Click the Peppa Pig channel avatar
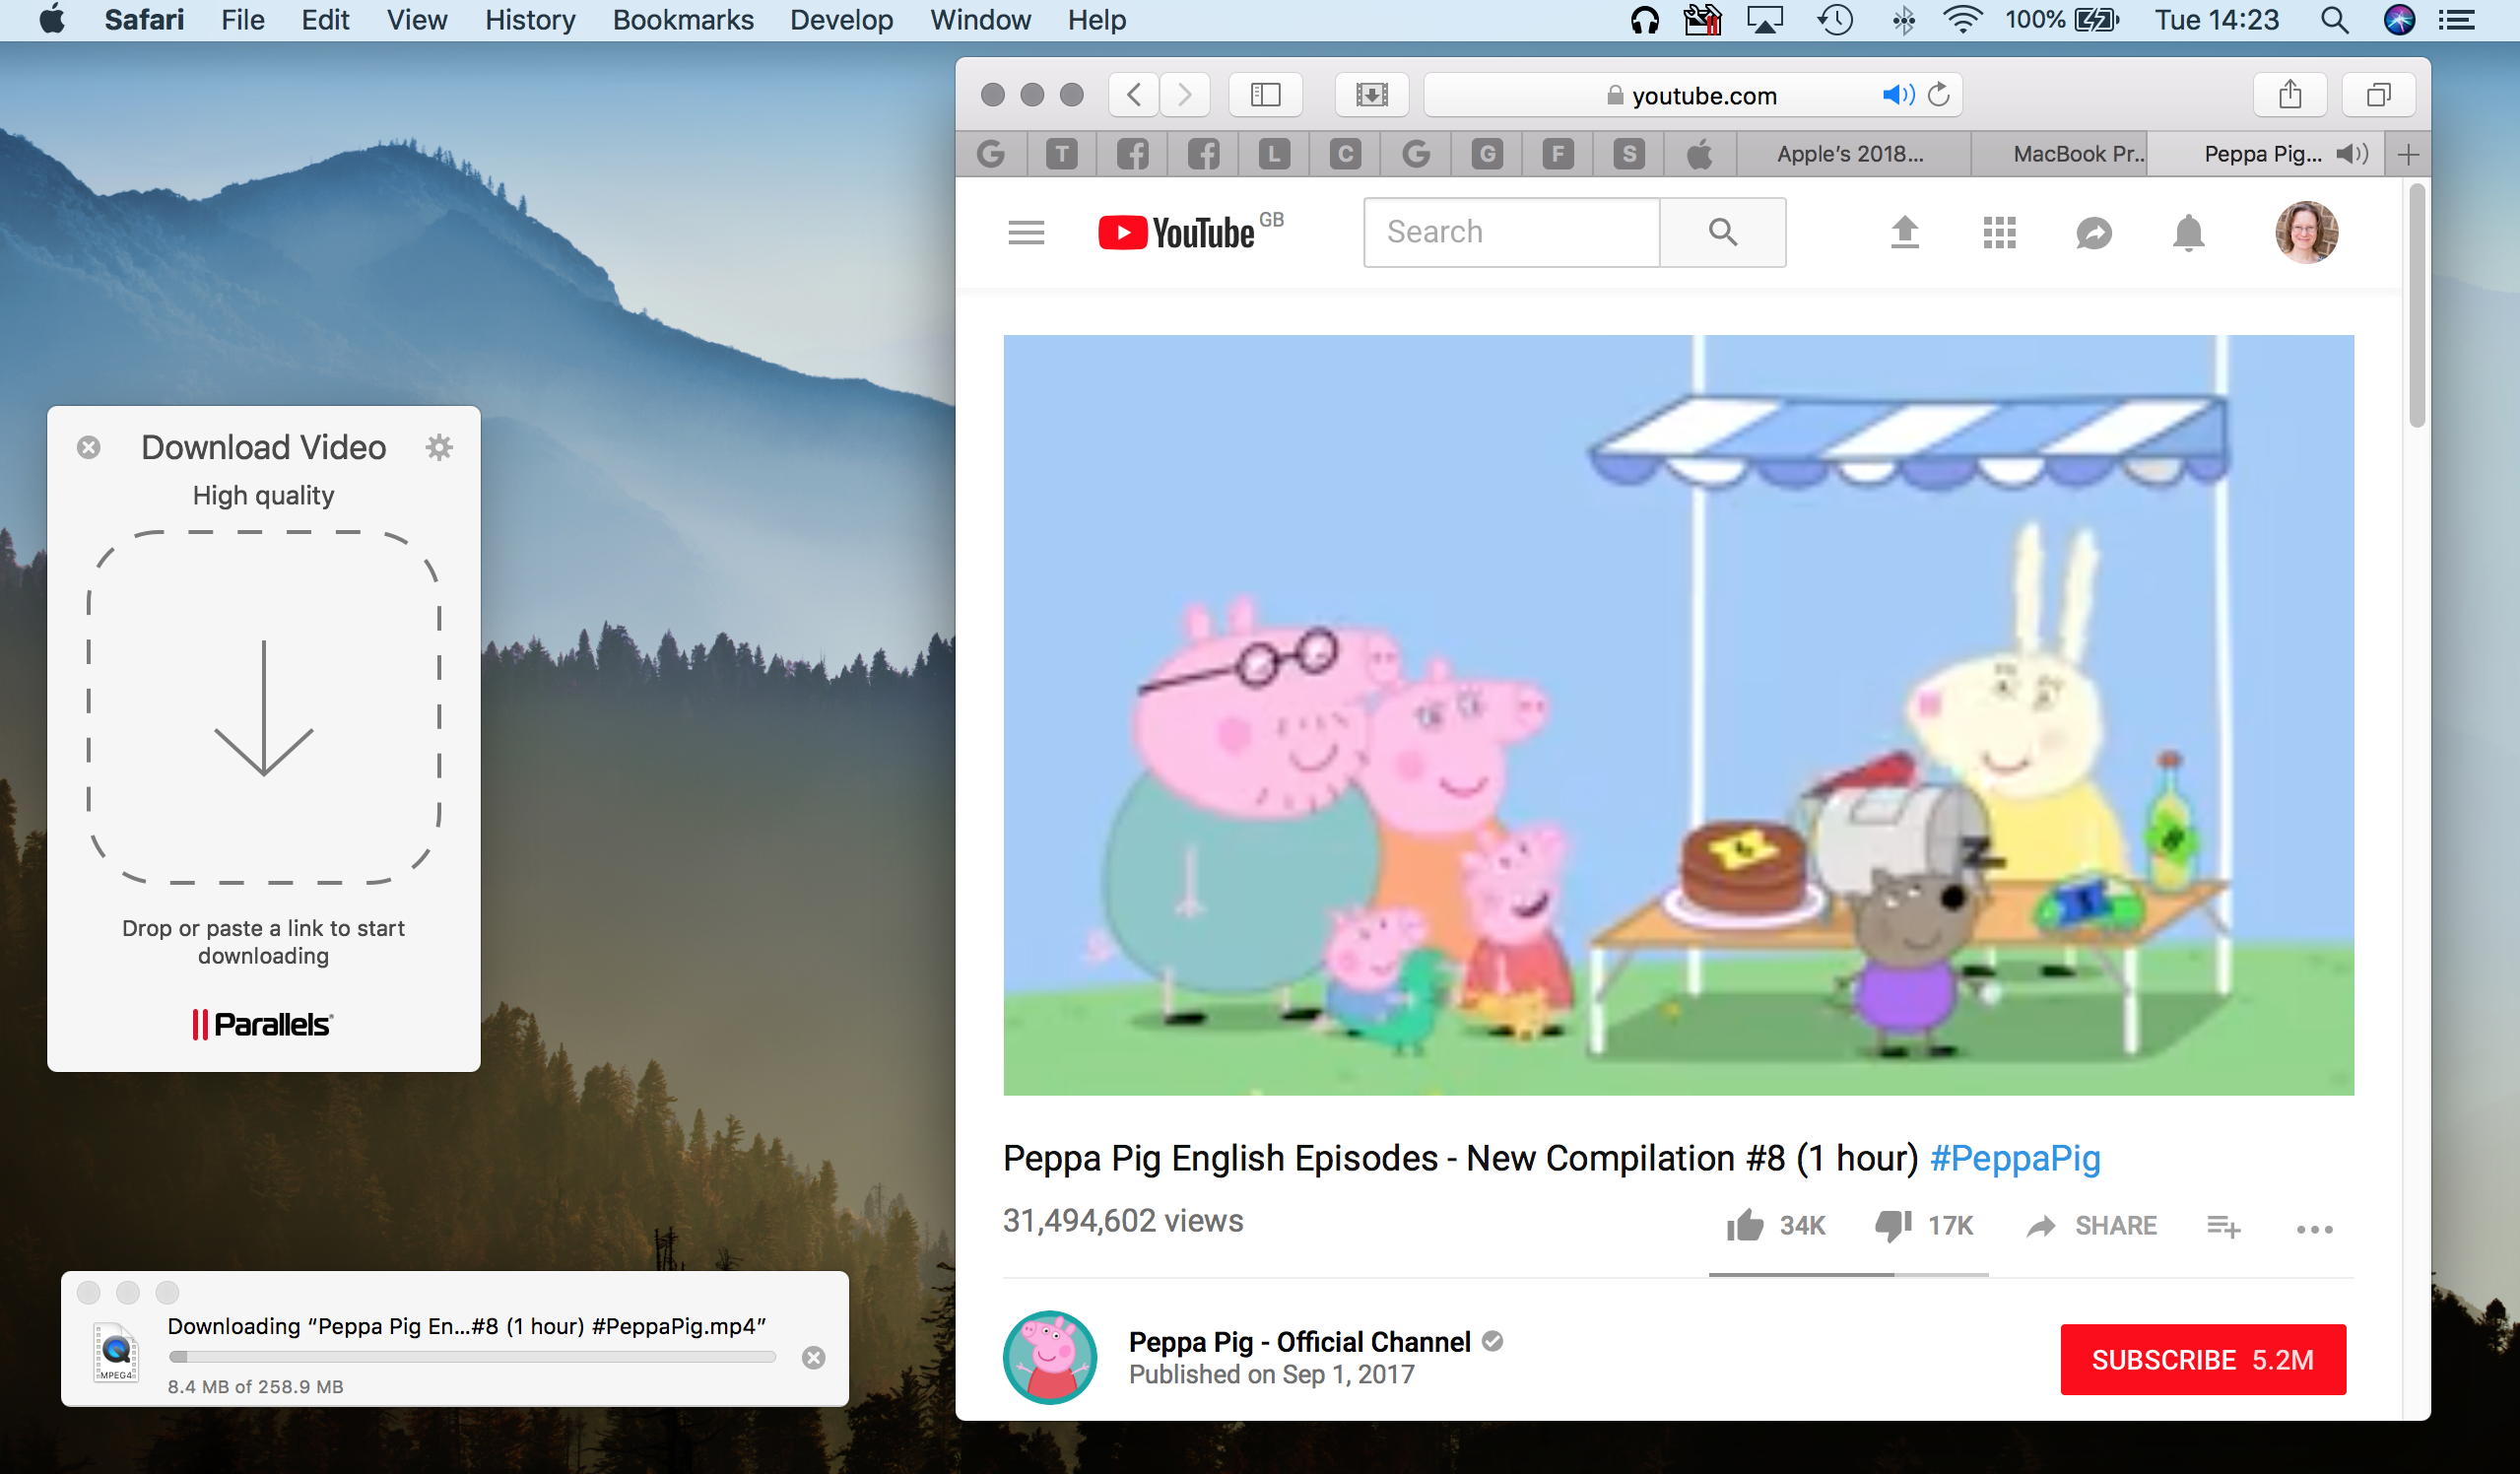Viewport: 2520px width, 1474px height. 1050,1357
